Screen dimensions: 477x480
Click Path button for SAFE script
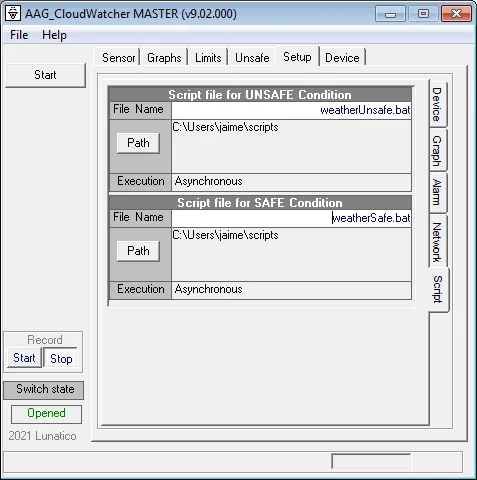138,251
